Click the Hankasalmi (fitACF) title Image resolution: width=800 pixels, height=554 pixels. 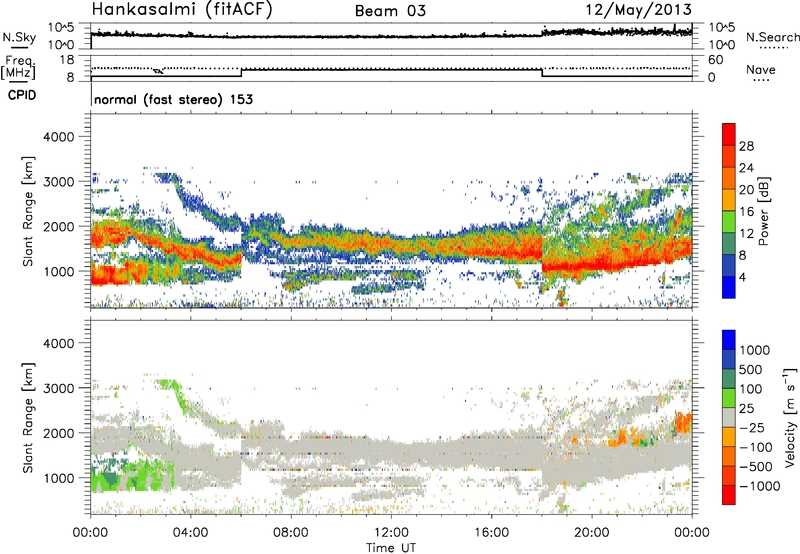182,9
